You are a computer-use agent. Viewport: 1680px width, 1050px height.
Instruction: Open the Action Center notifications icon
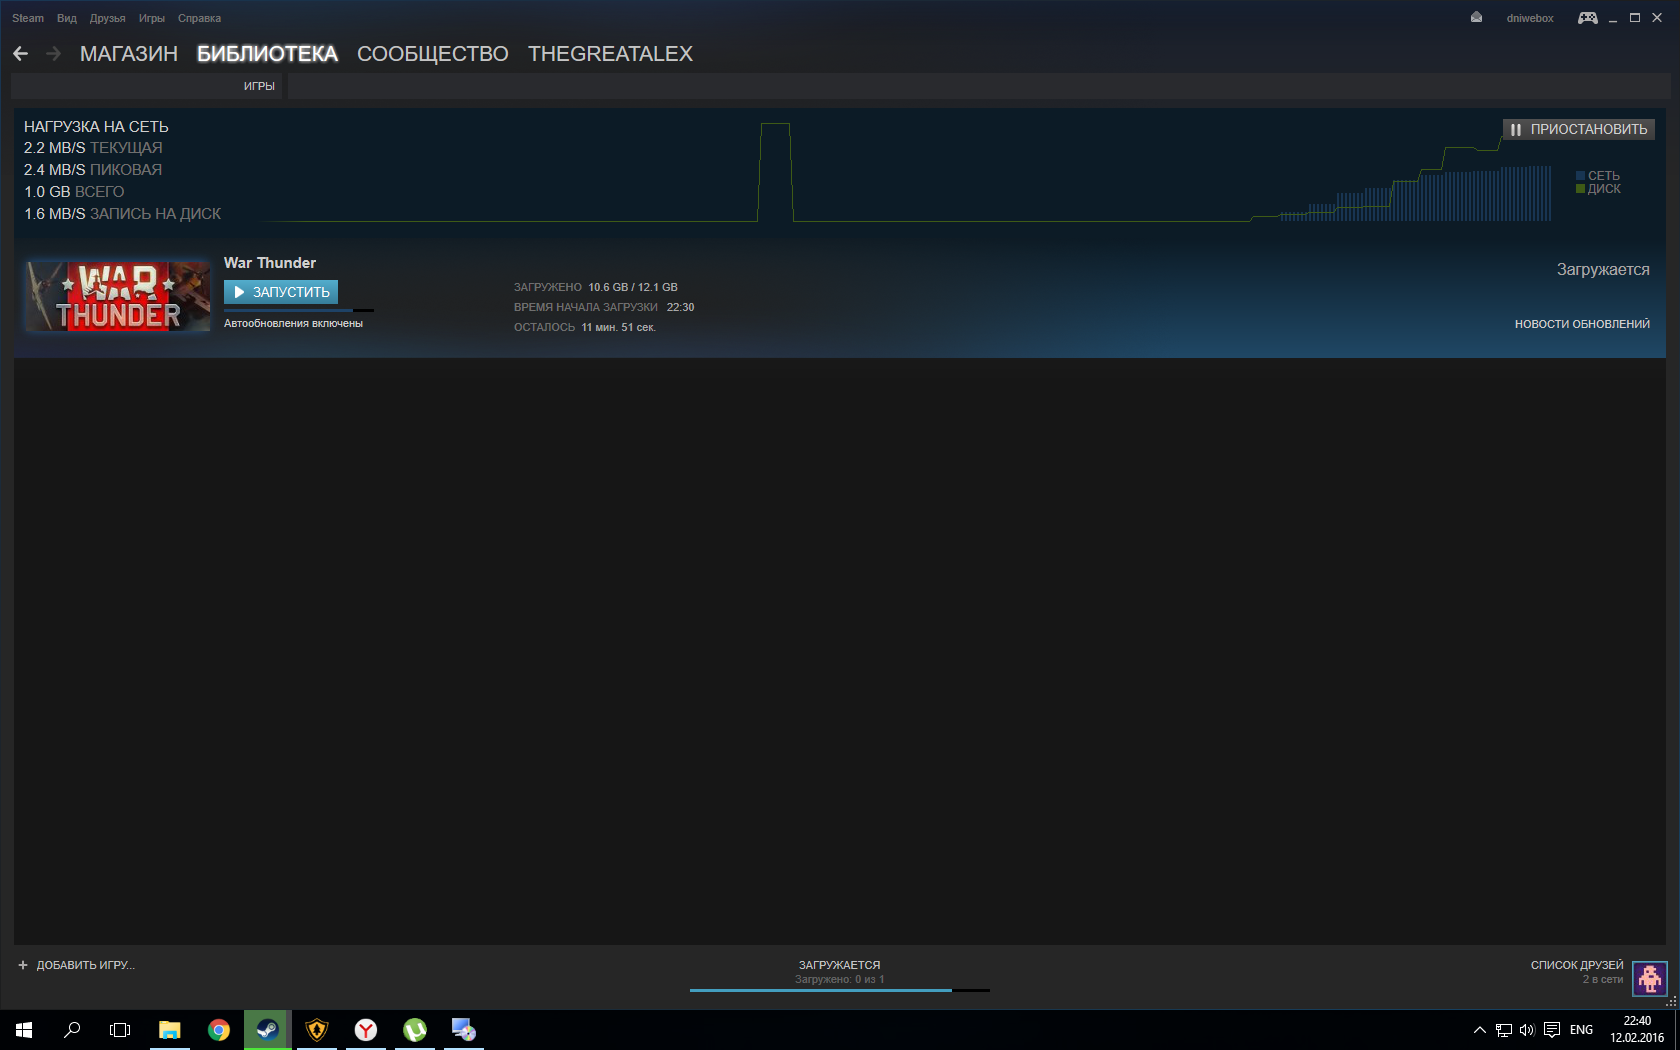[x=1552, y=1030]
